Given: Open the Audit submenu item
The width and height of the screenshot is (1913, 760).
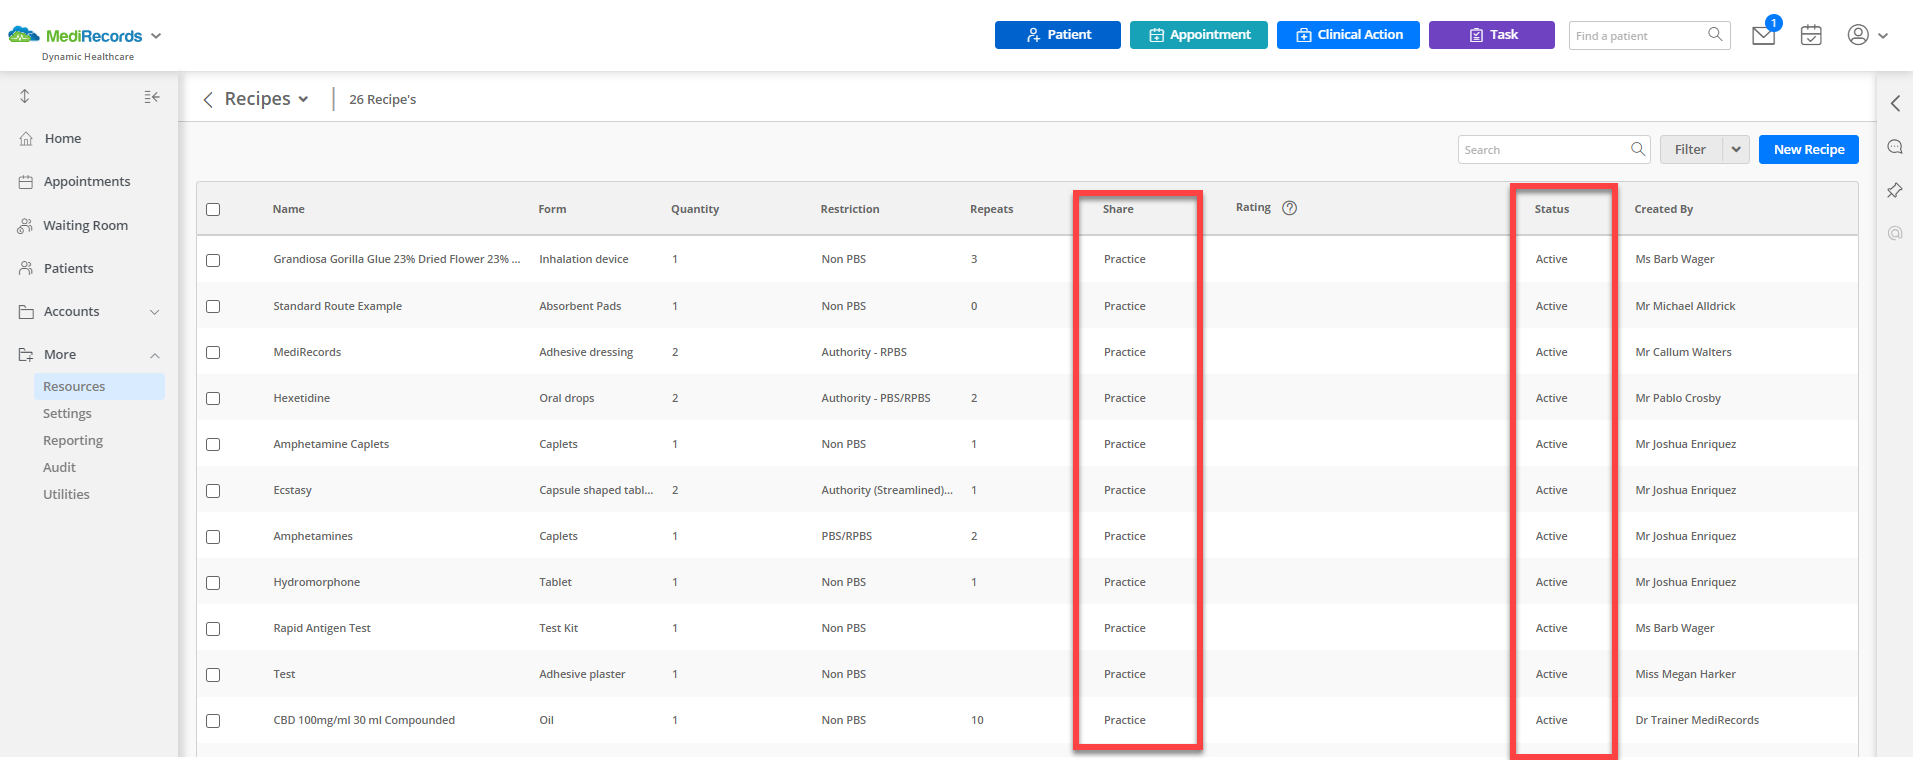Looking at the screenshot, I should pyautogui.click(x=59, y=468).
